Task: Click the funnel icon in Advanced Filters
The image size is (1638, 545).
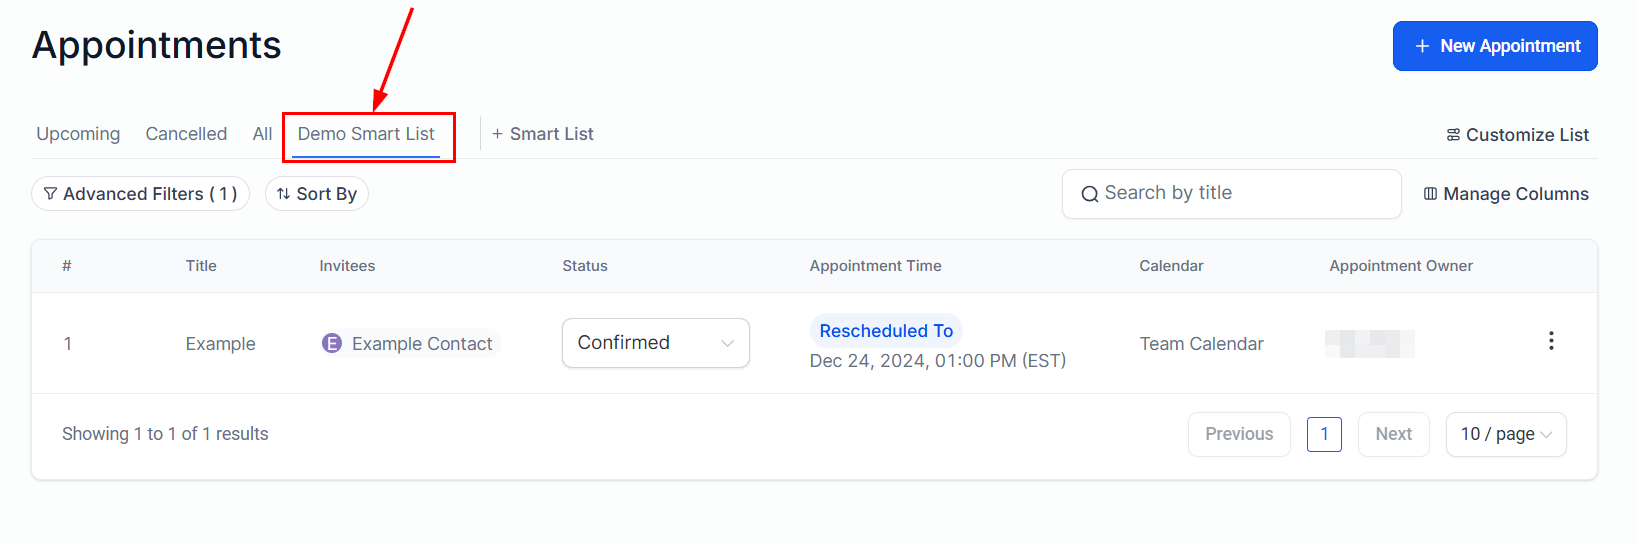Action: 50,194
